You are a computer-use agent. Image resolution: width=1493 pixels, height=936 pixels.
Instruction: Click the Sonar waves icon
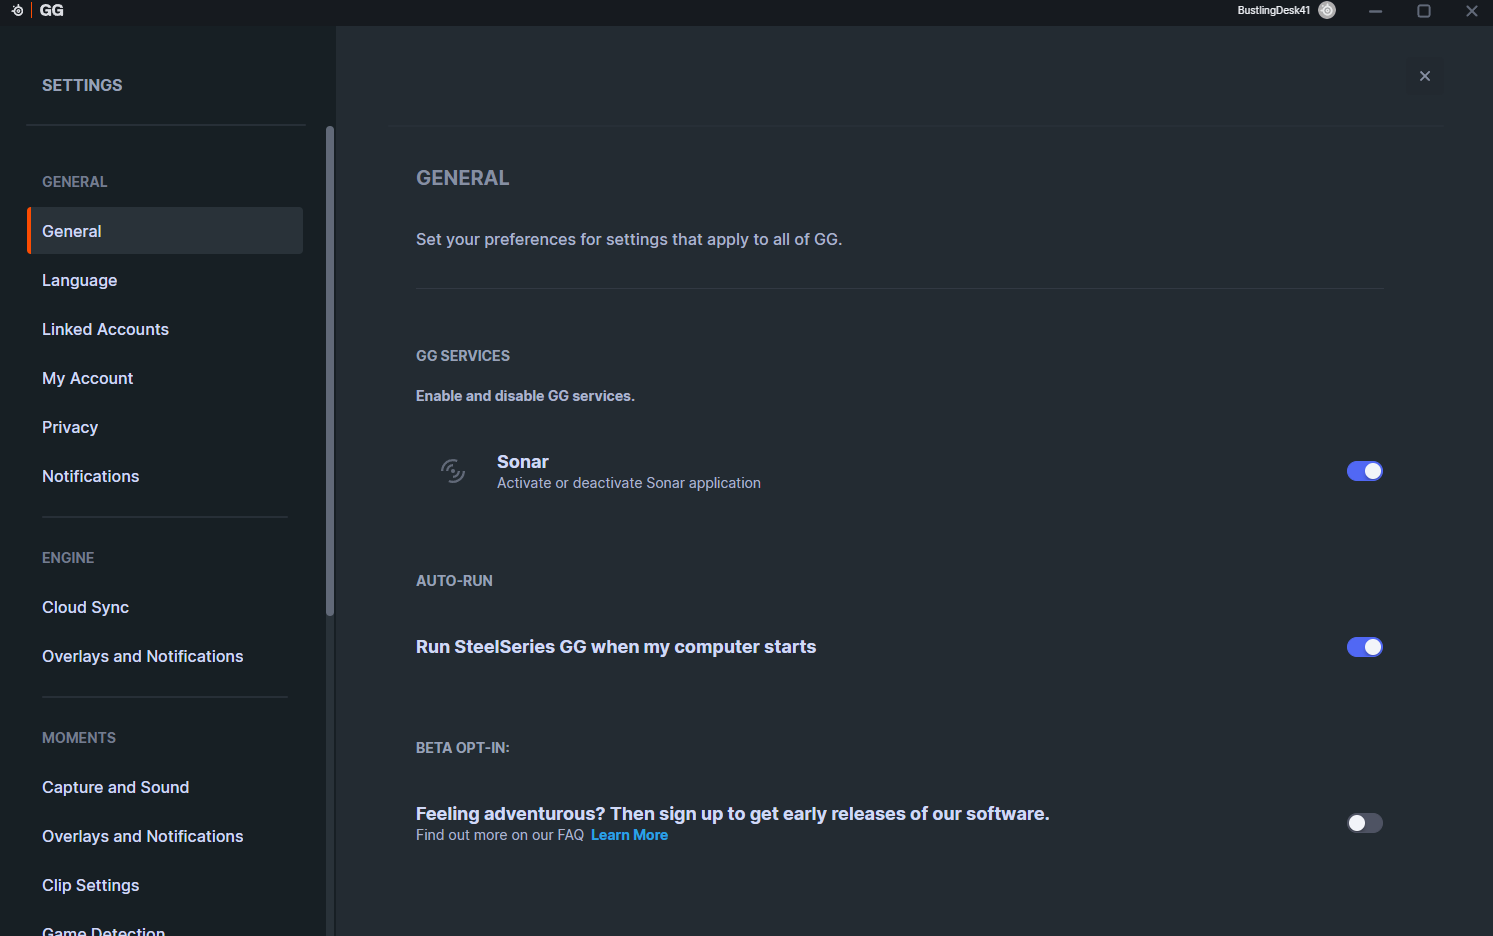click(453, 471)
